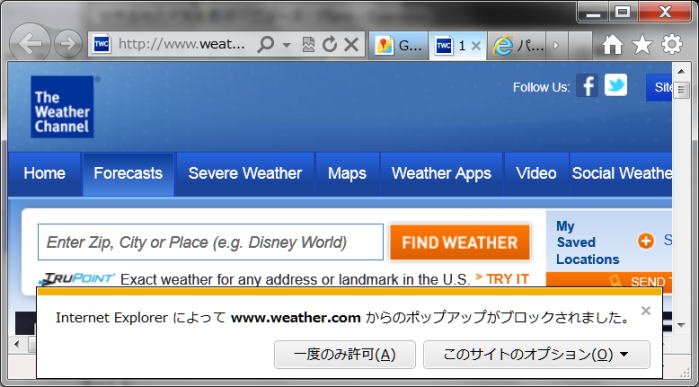Open the Video navigation item
This screenshot has width=699, height=387.
[x=536, y=173]
